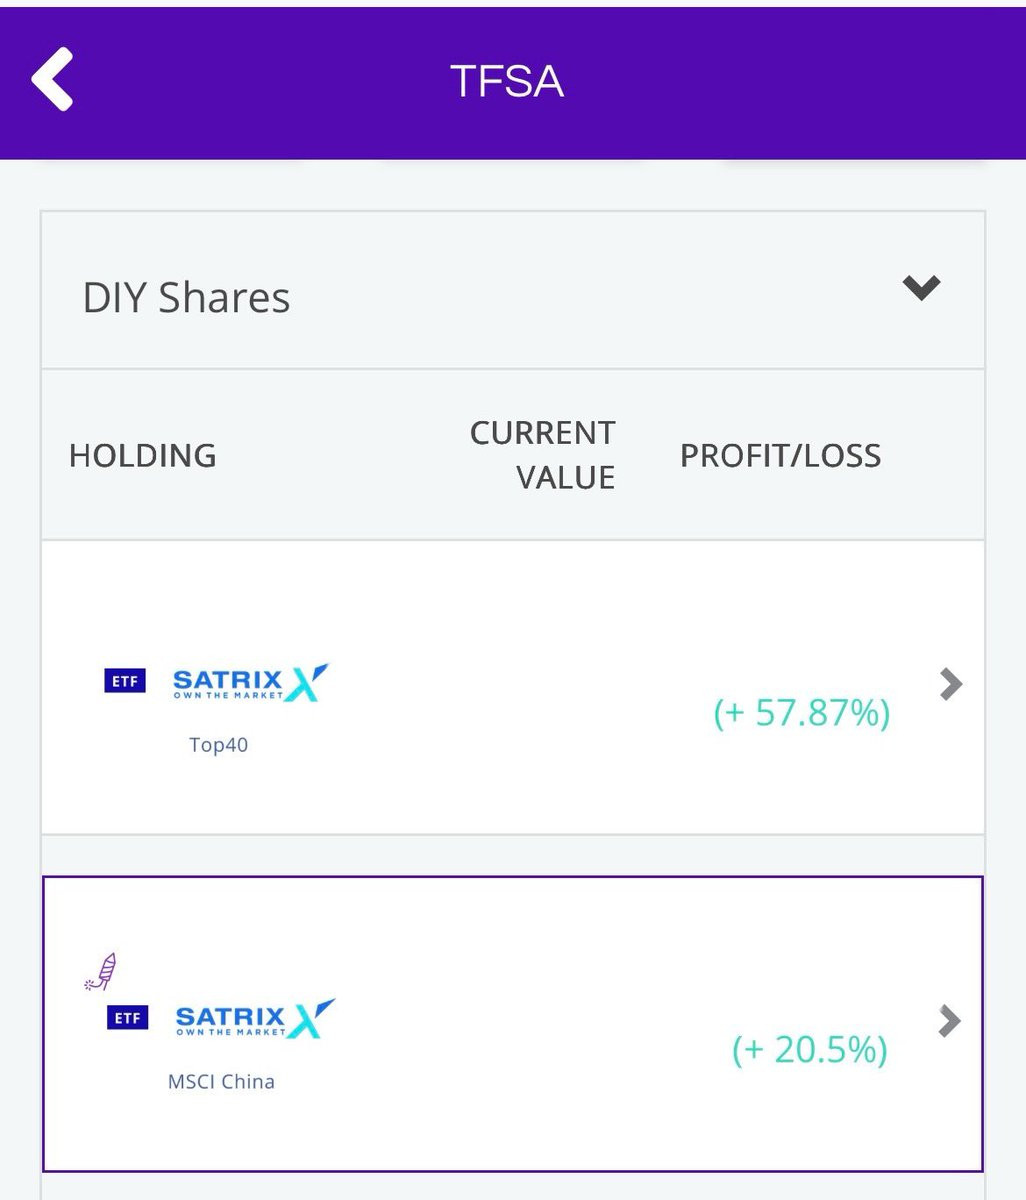Tap the firework icon on the MSCI China row
1026x1200 pixels.
[101, 971]
